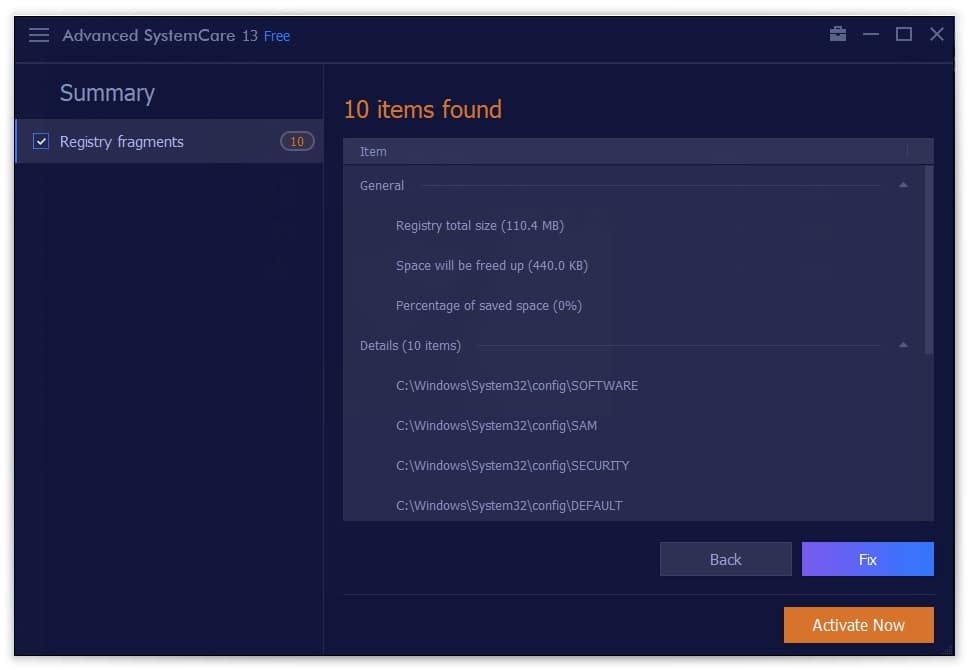This screenshot has height=670, width=970.
Task: Minimize the Advanced SystemCare window
Action: click(x=871, y=35)
